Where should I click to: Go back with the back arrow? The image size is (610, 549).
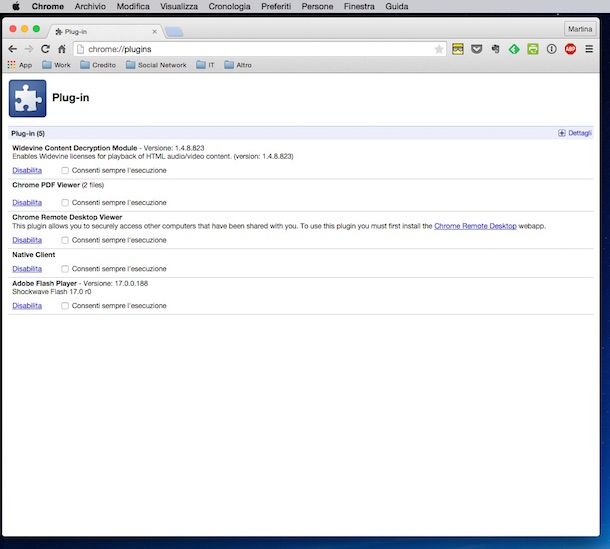pyautogui.click(x=12, y=49)
